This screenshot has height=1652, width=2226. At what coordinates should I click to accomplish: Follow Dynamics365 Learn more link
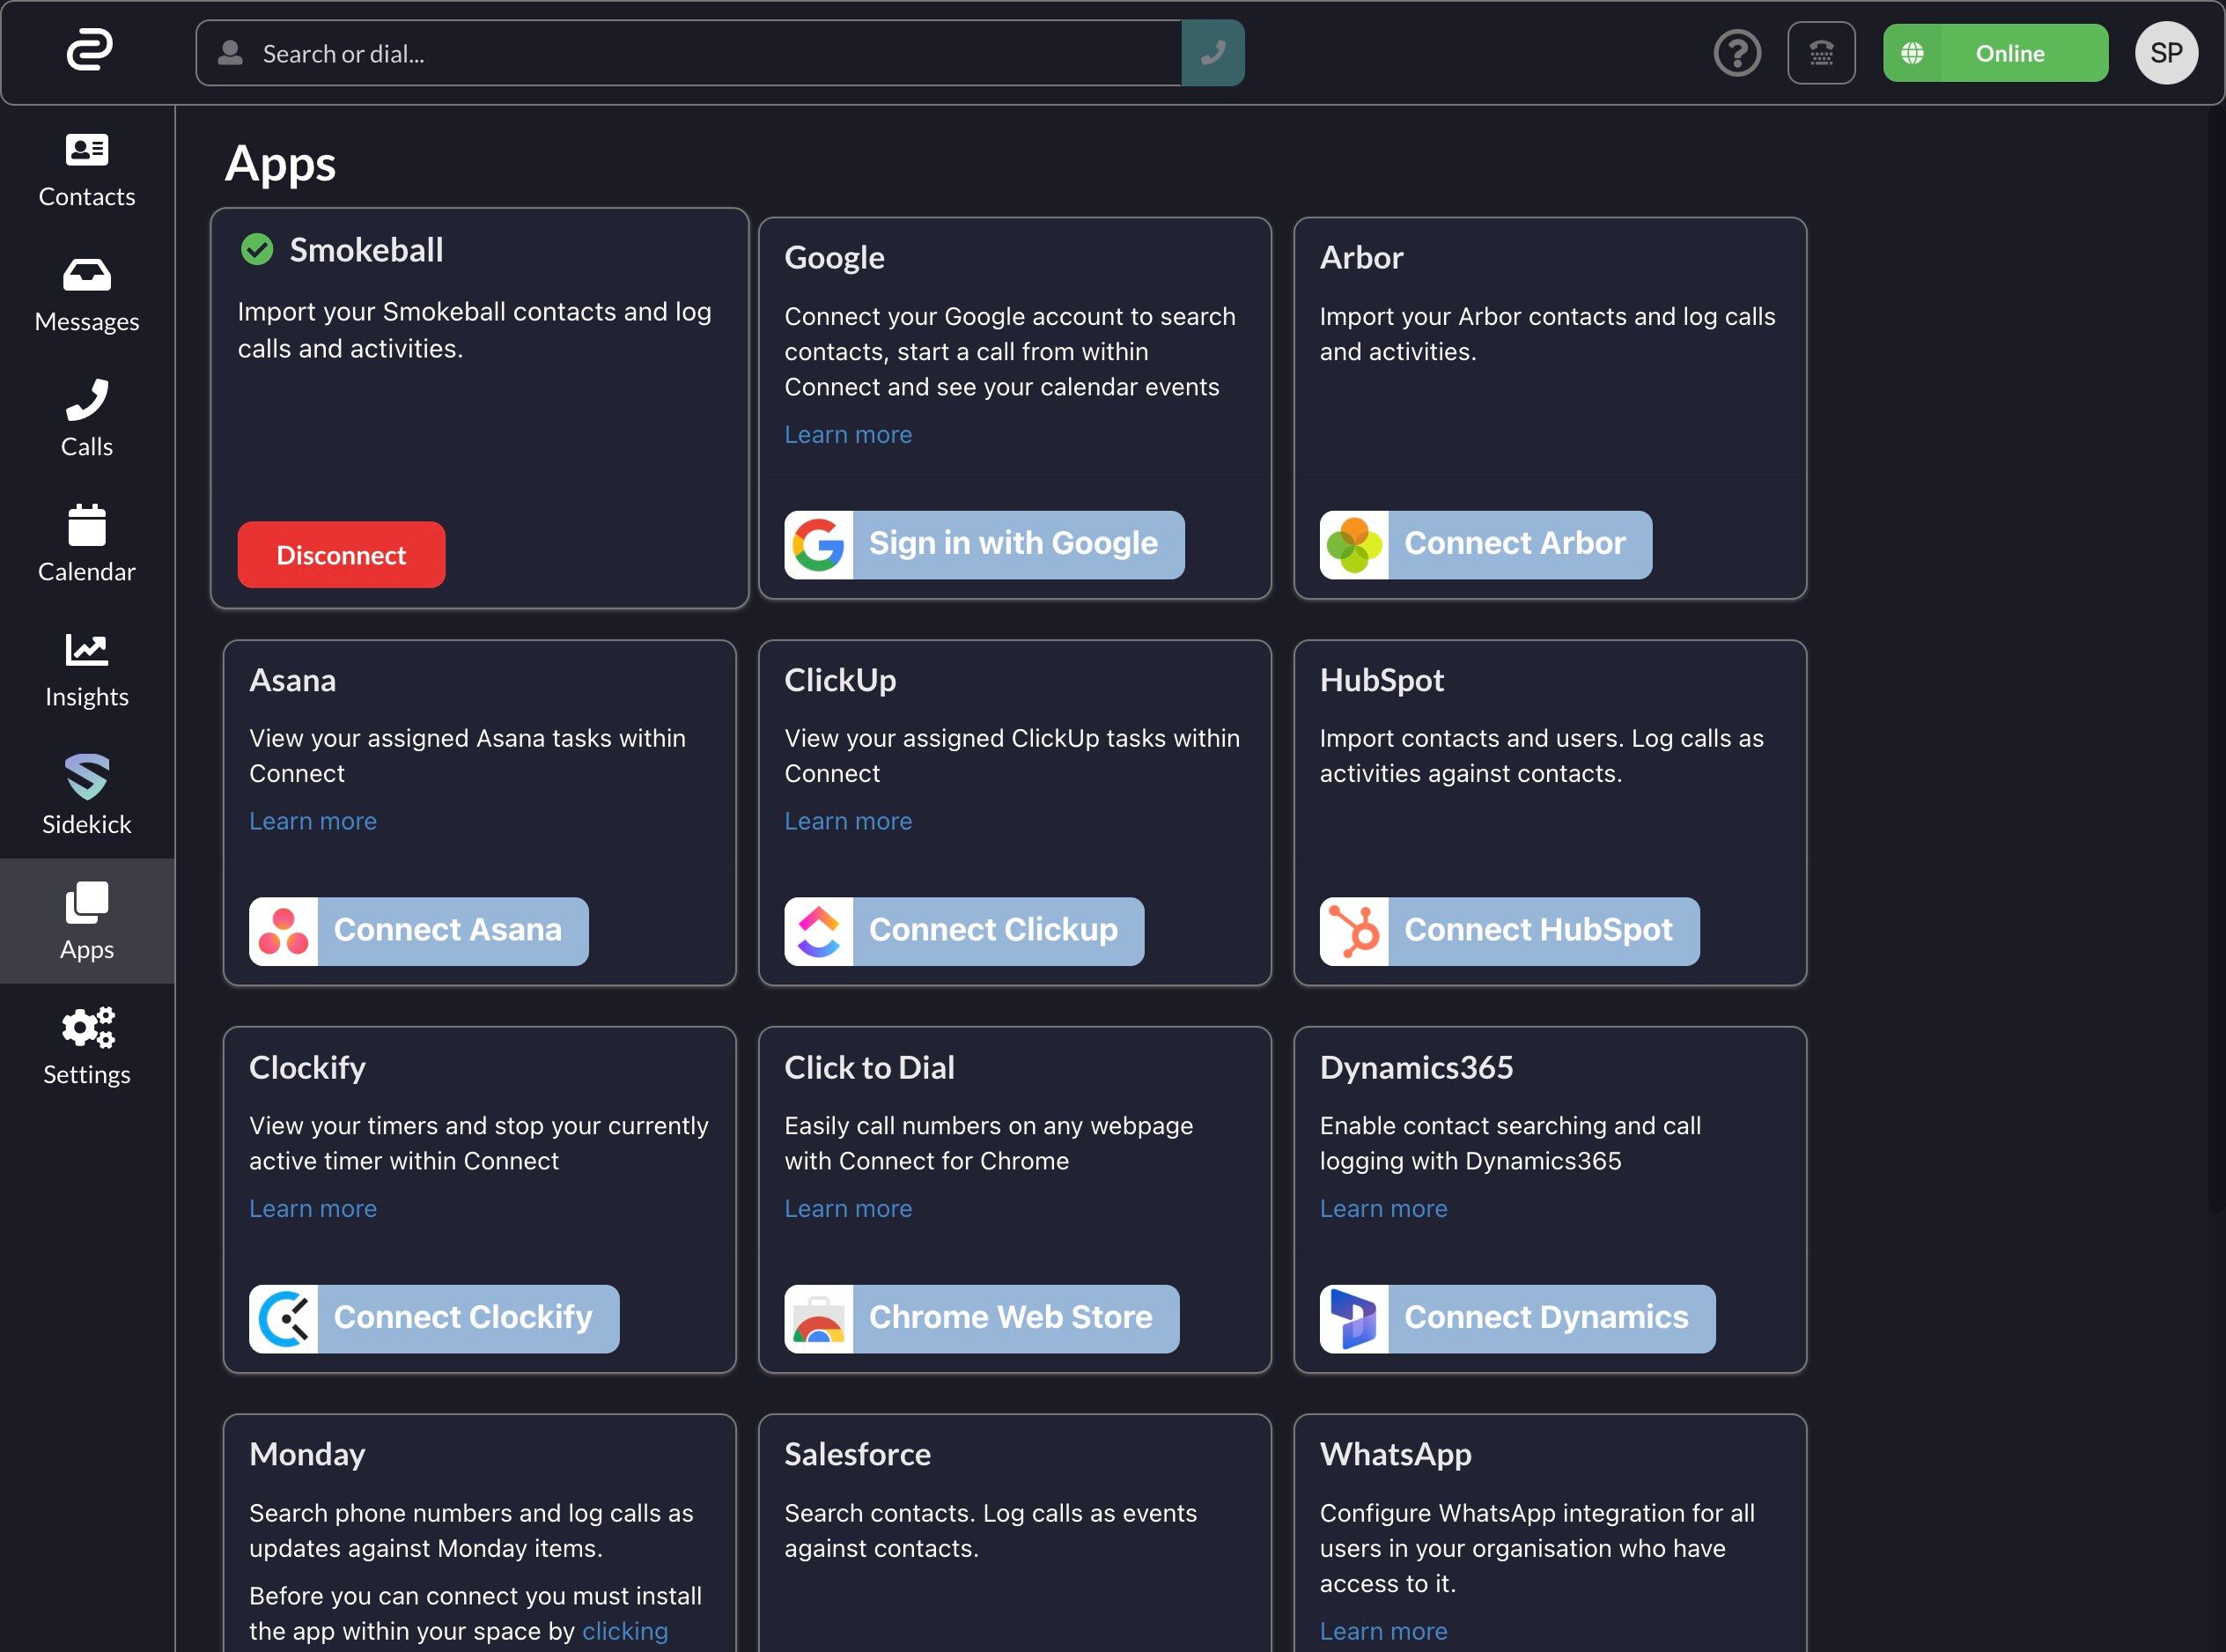(1383, 1209)
